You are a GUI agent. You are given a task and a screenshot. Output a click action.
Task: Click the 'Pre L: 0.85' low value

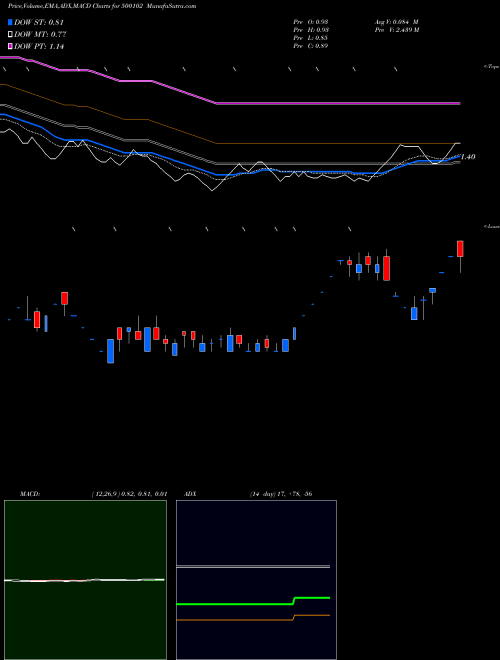tap(311, 38)
